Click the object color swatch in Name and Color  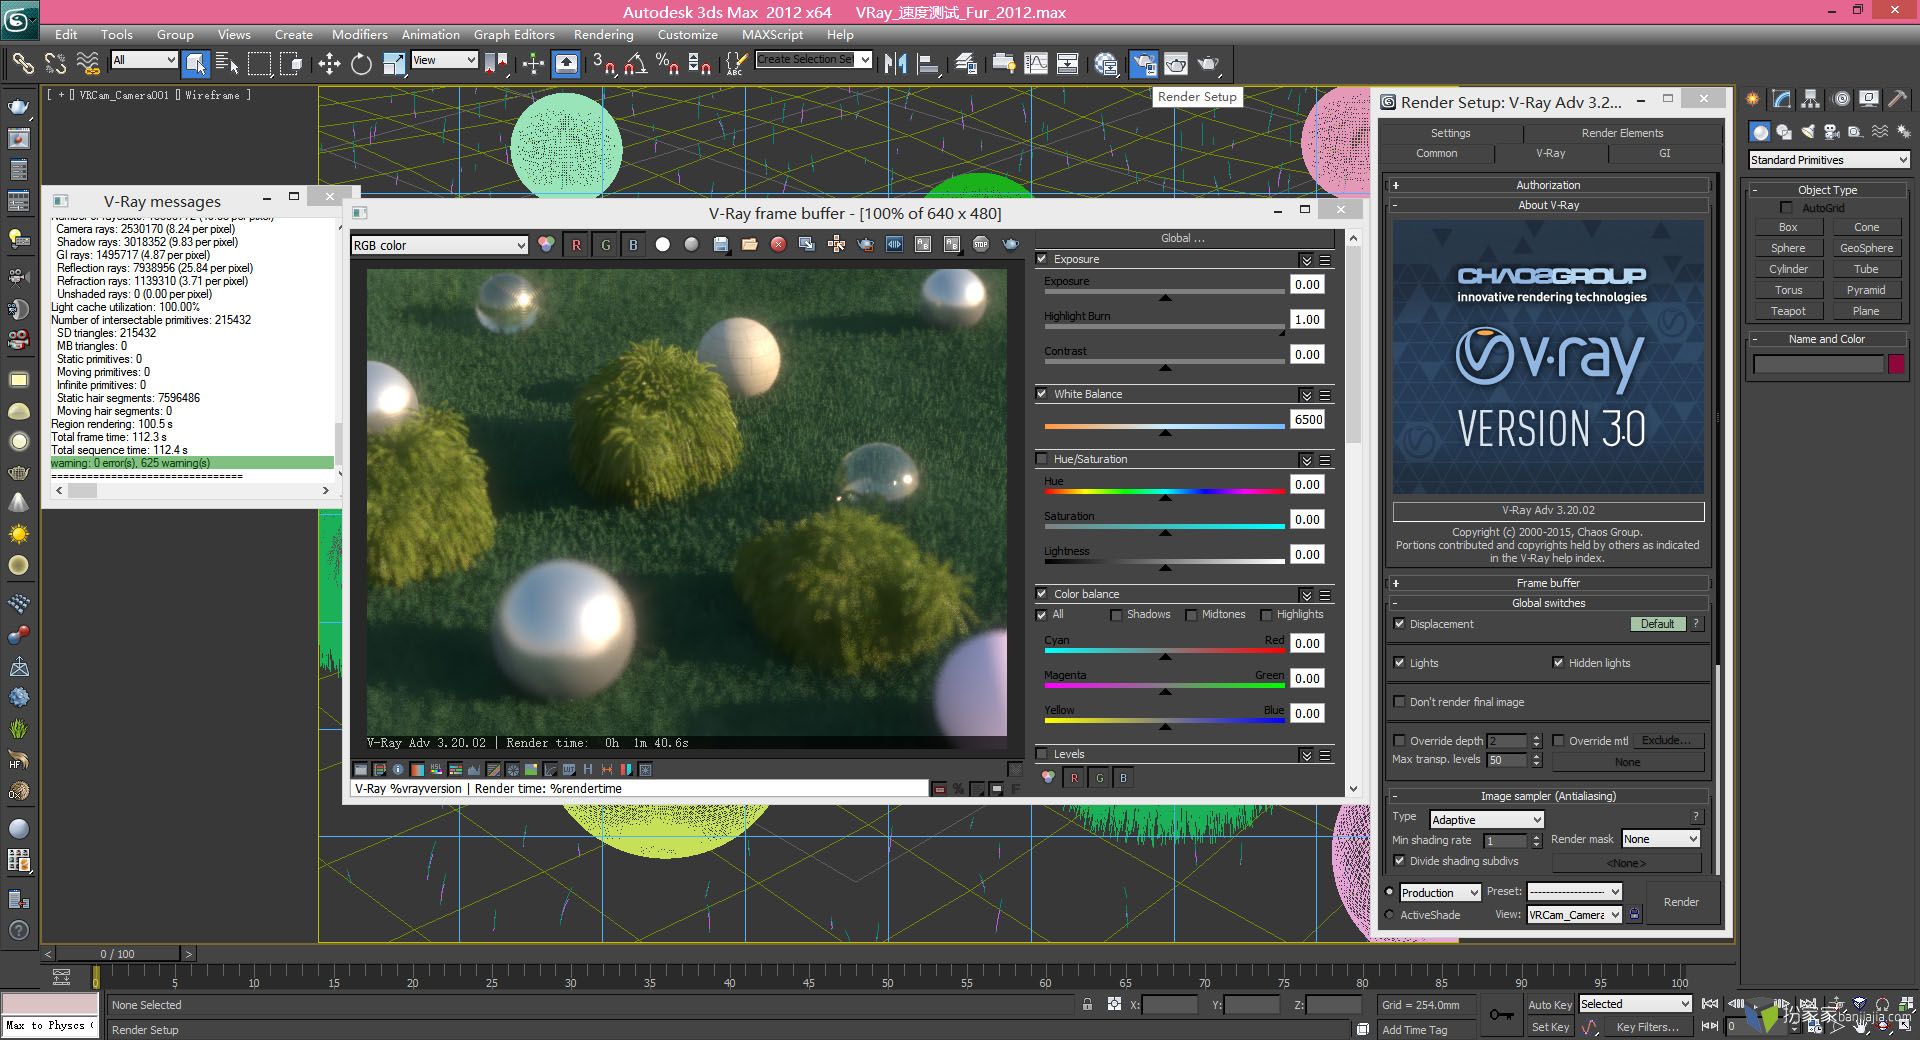pos(1896,365)
